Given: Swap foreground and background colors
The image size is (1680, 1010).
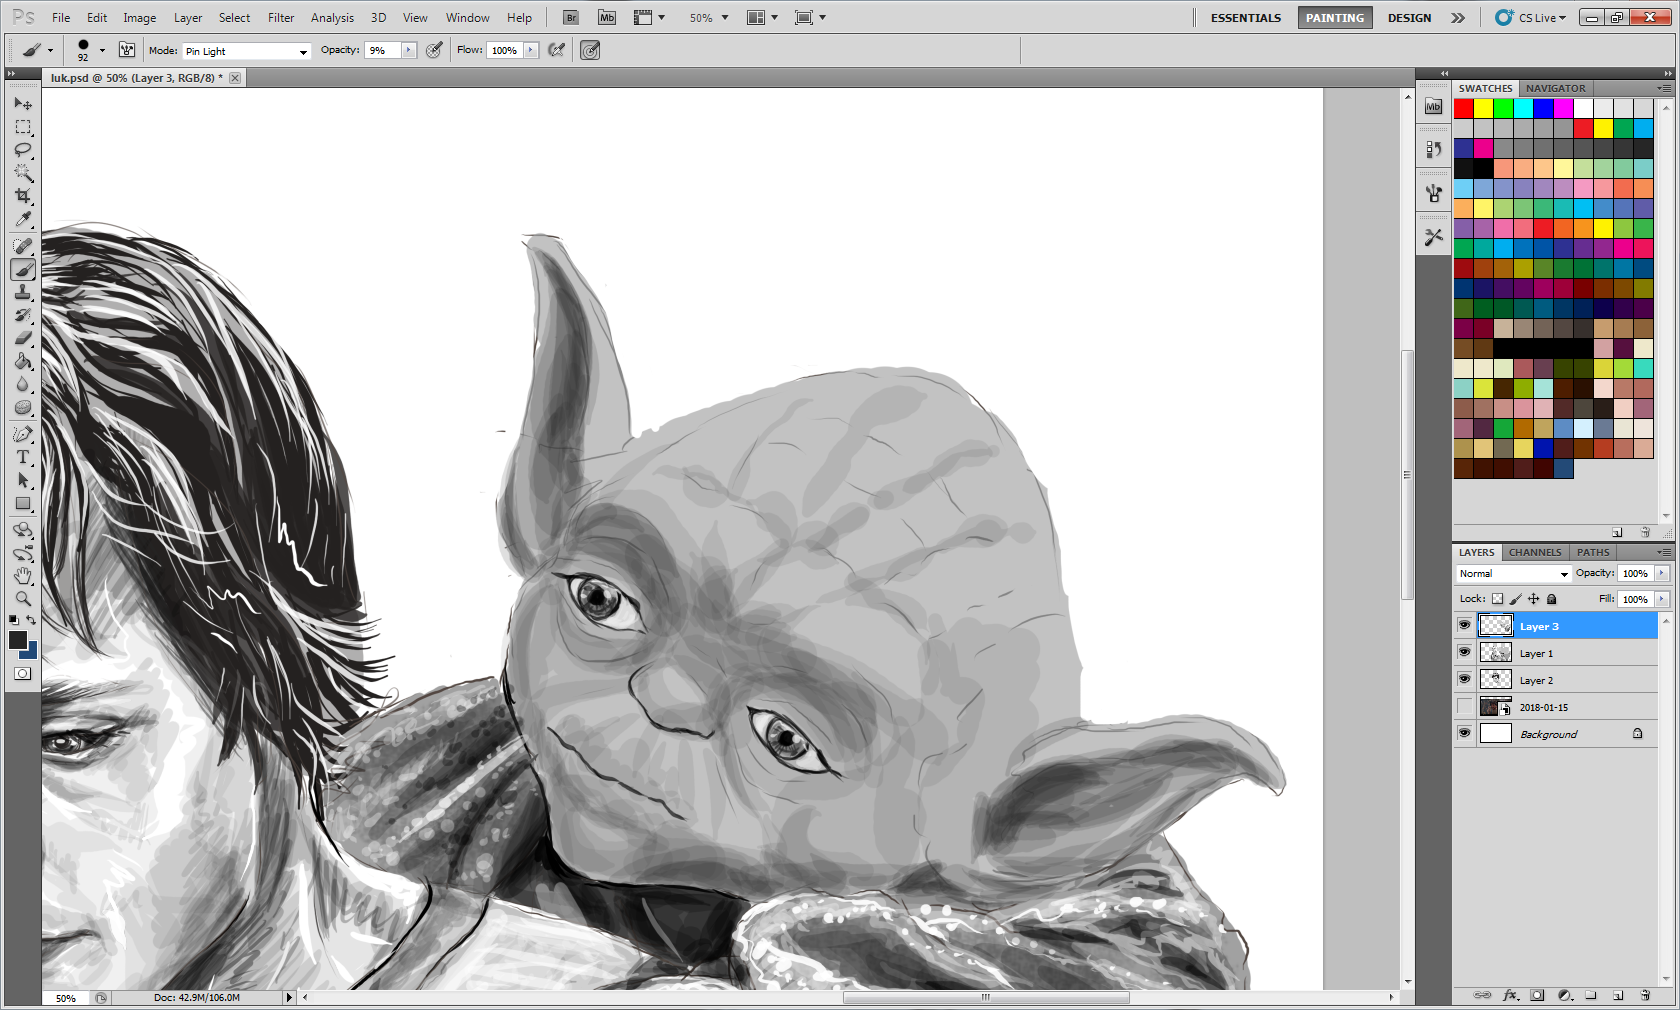Looking at the screenshot, I should tap(31, 620).
